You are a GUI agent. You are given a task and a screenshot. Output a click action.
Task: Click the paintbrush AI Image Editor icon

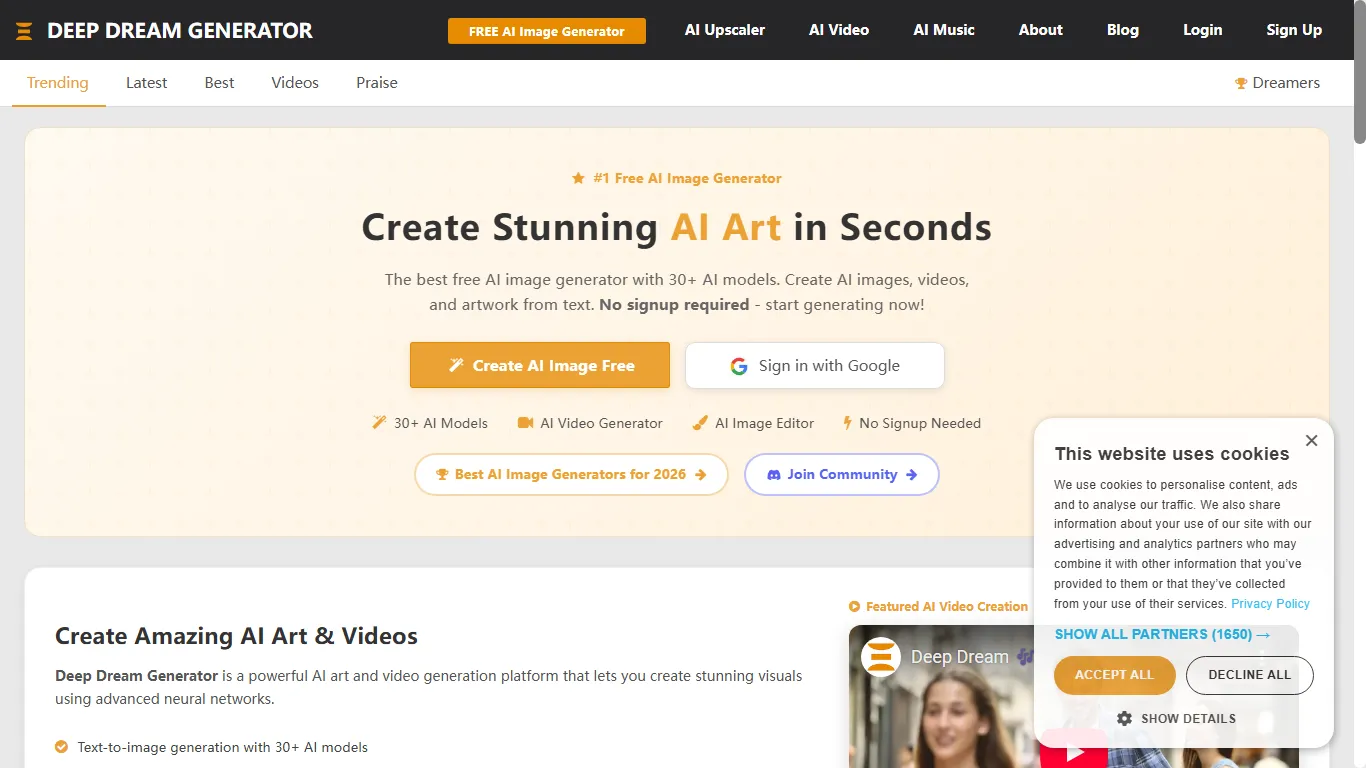click(x=700, y=423)
